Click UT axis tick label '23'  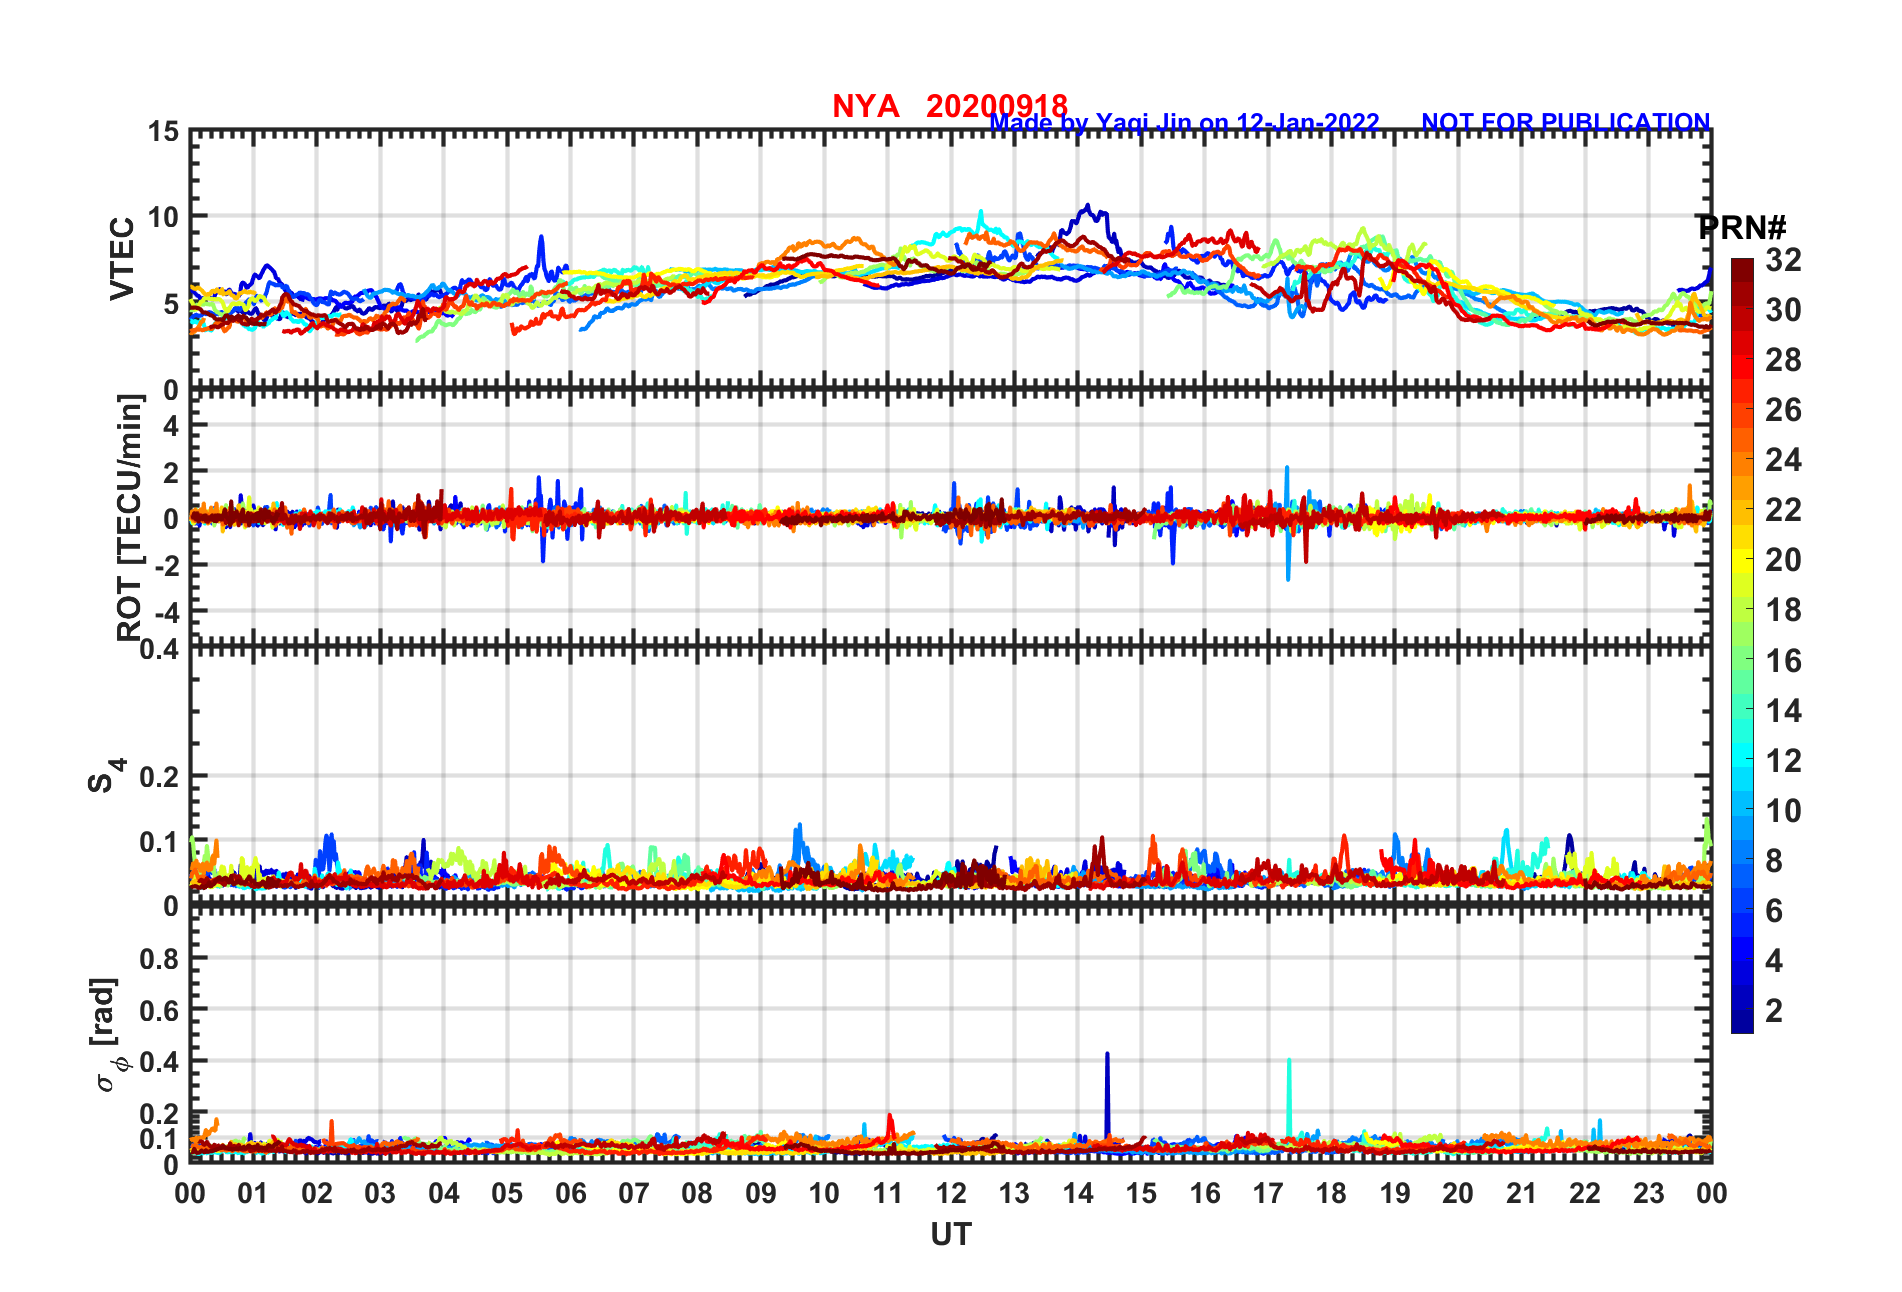1649,1193
